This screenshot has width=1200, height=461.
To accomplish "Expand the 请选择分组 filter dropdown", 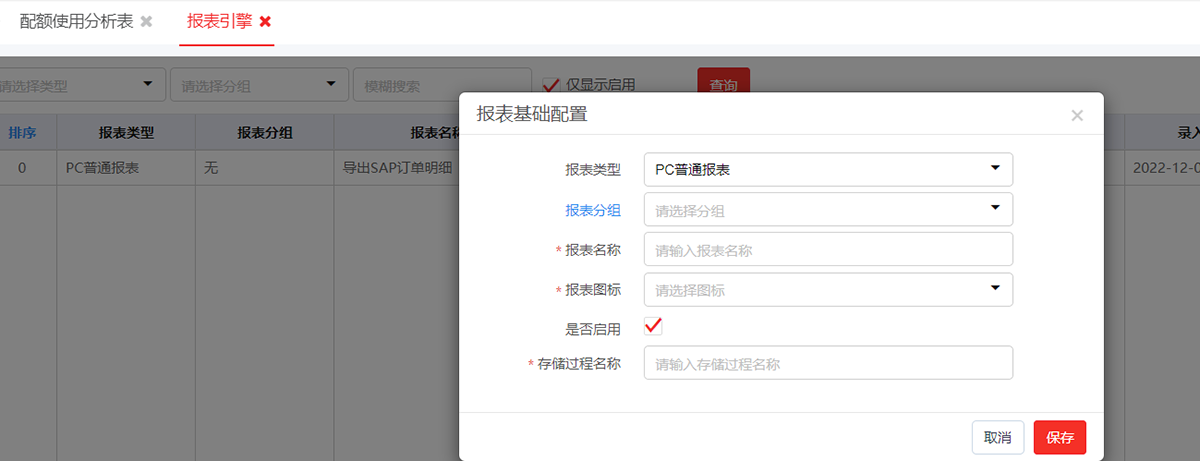I will [258, 85].
